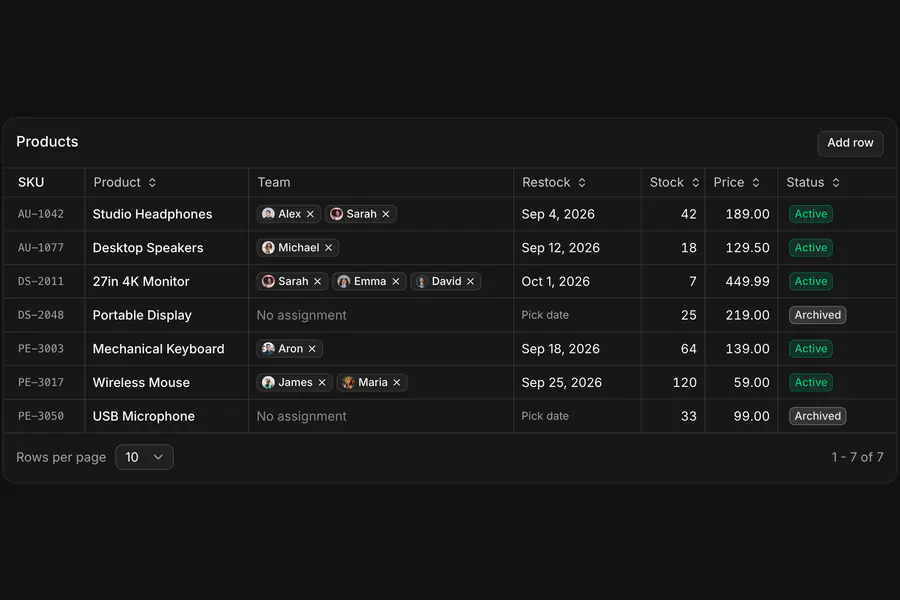
Task: Remove Aron from Mechanical Keyboard team
Action: (x=312, y=349)
